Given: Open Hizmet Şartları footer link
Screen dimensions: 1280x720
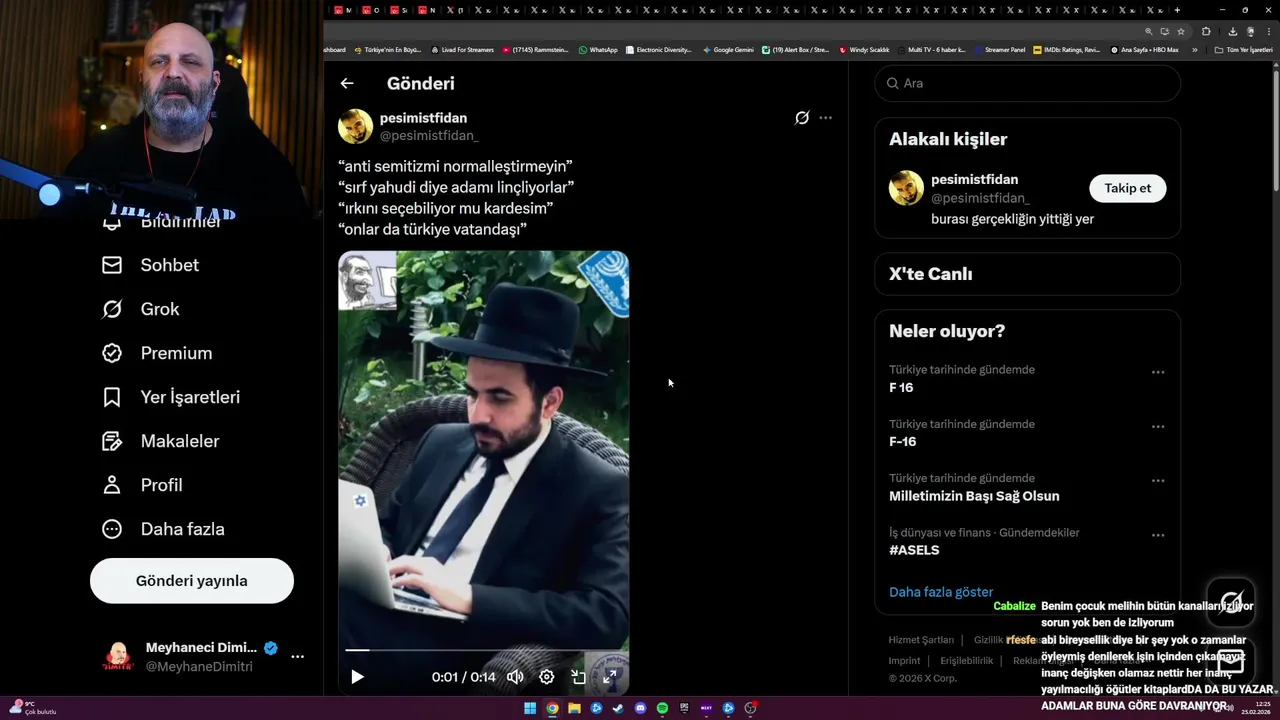Looking at the screenshot, I should [x=921, y=640].
